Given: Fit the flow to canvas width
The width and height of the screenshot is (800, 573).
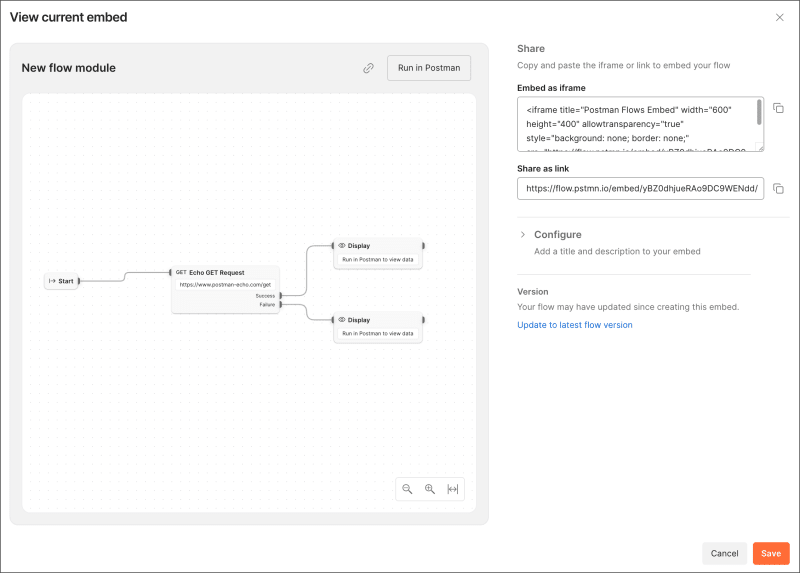Looking at the screenshot, I should coord(453,489).
